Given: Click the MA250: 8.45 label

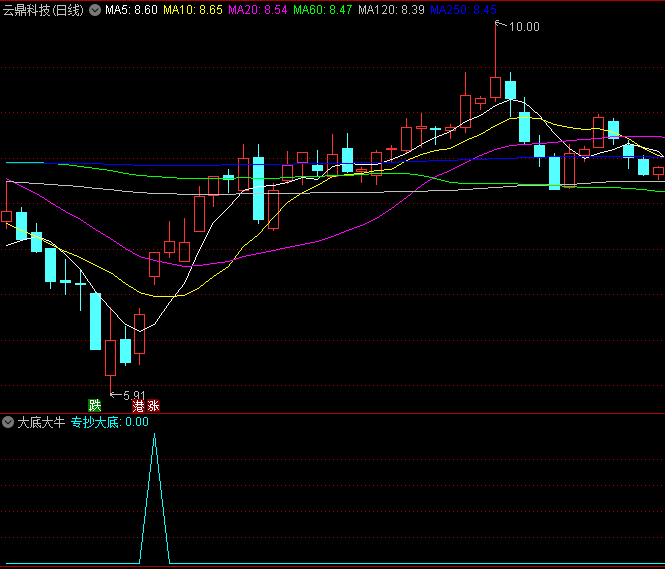Looking at the screenshot, I should (464, 10).
